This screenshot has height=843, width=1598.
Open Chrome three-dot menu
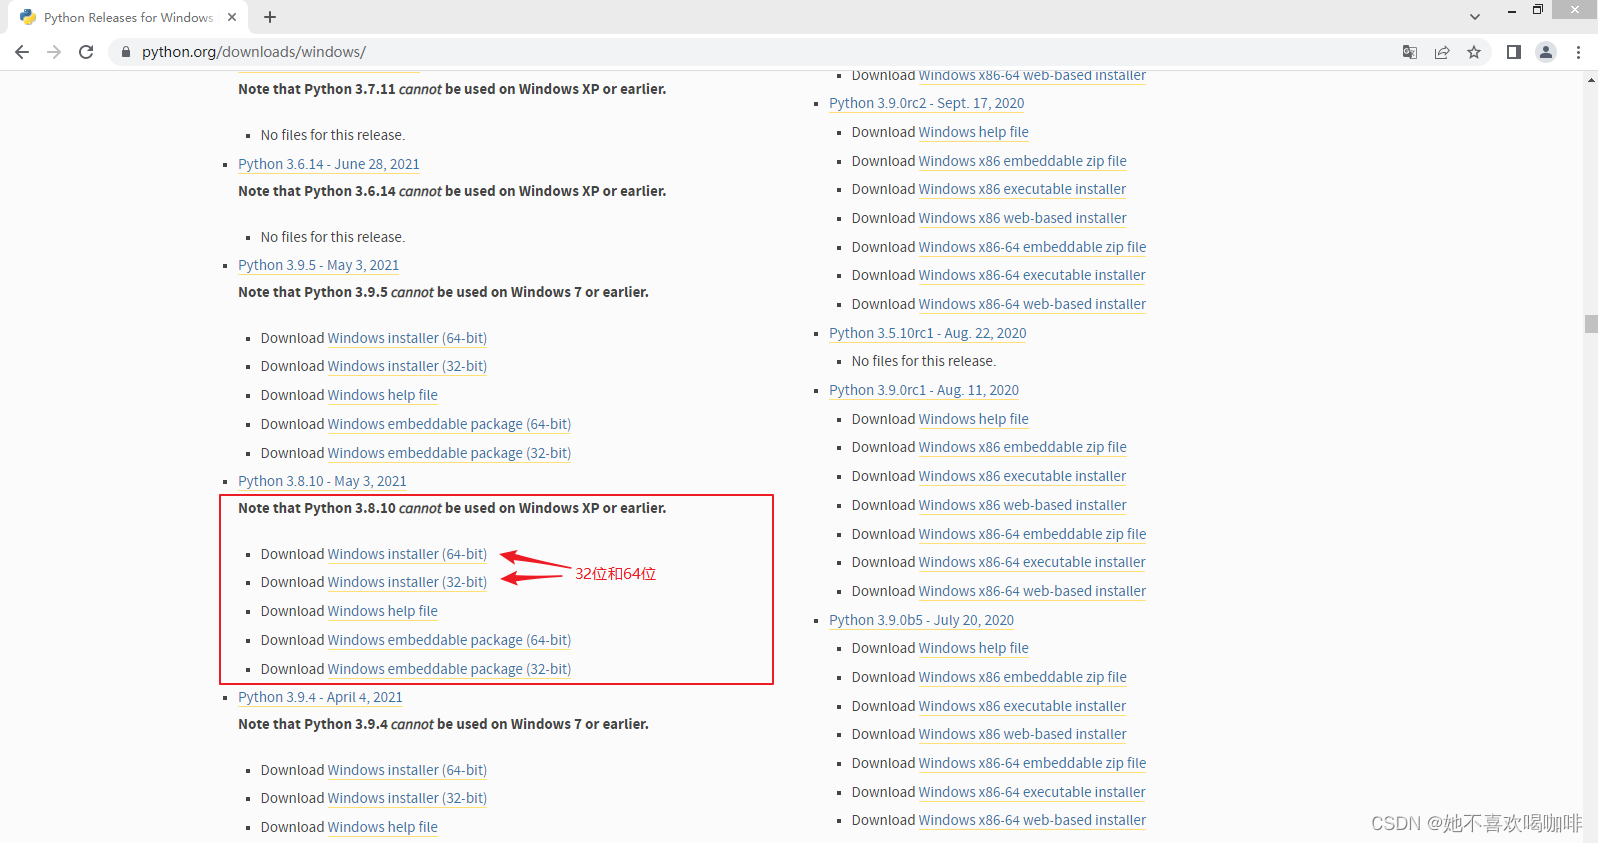click(1578, 52)
